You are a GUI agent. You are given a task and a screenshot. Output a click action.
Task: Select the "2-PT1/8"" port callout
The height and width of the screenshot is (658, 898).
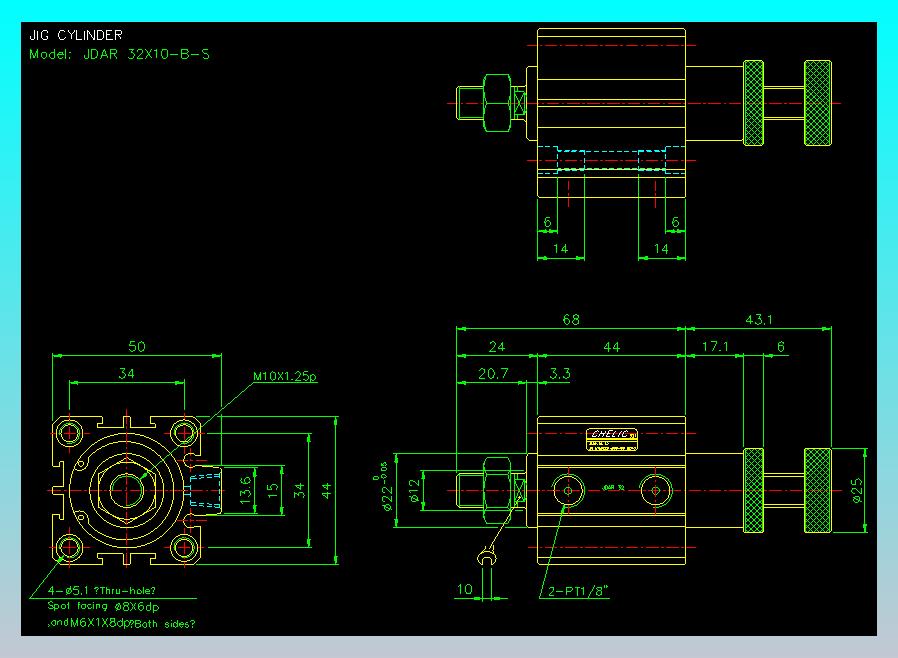[577, 592]
